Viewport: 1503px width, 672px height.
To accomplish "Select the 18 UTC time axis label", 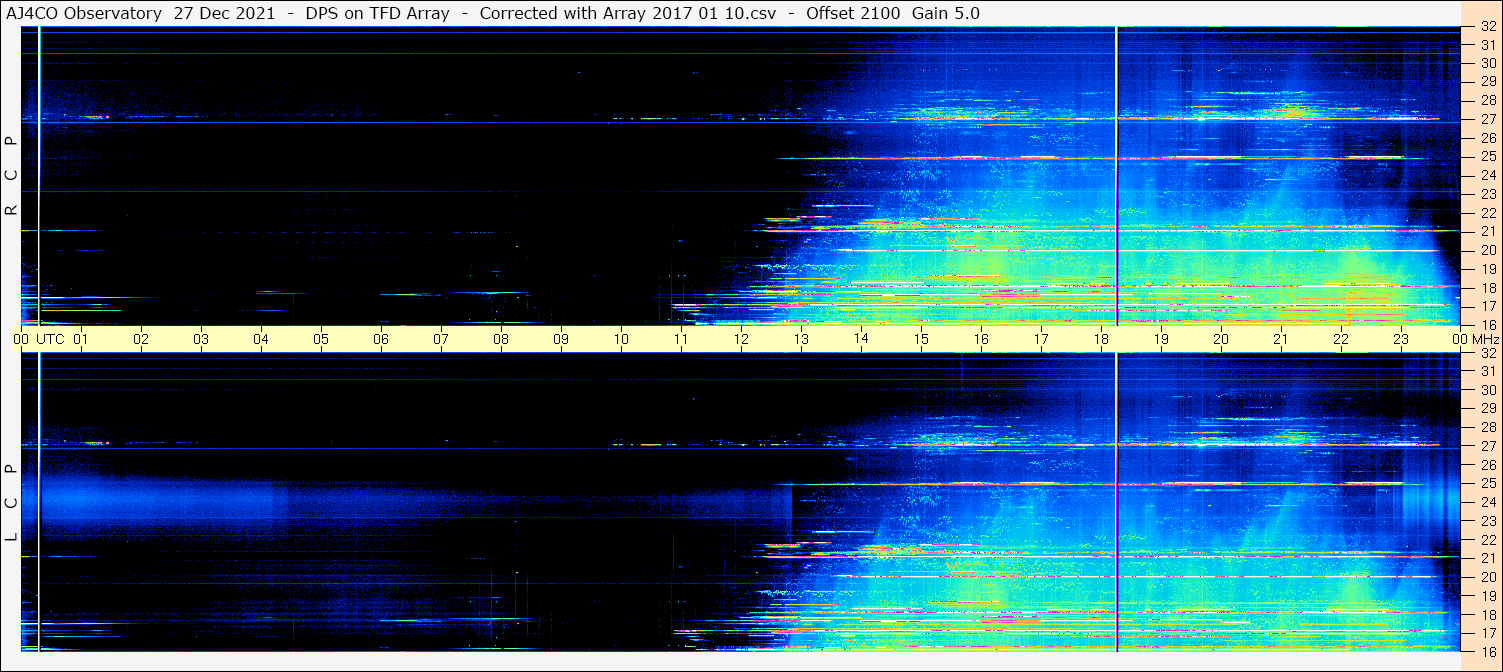I will [x=1101, y=339].
